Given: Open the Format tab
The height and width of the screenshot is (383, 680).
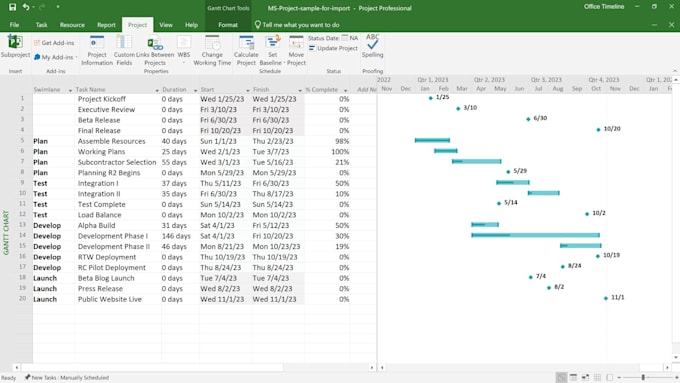Looking at the screenshot, I should point(228,25).
